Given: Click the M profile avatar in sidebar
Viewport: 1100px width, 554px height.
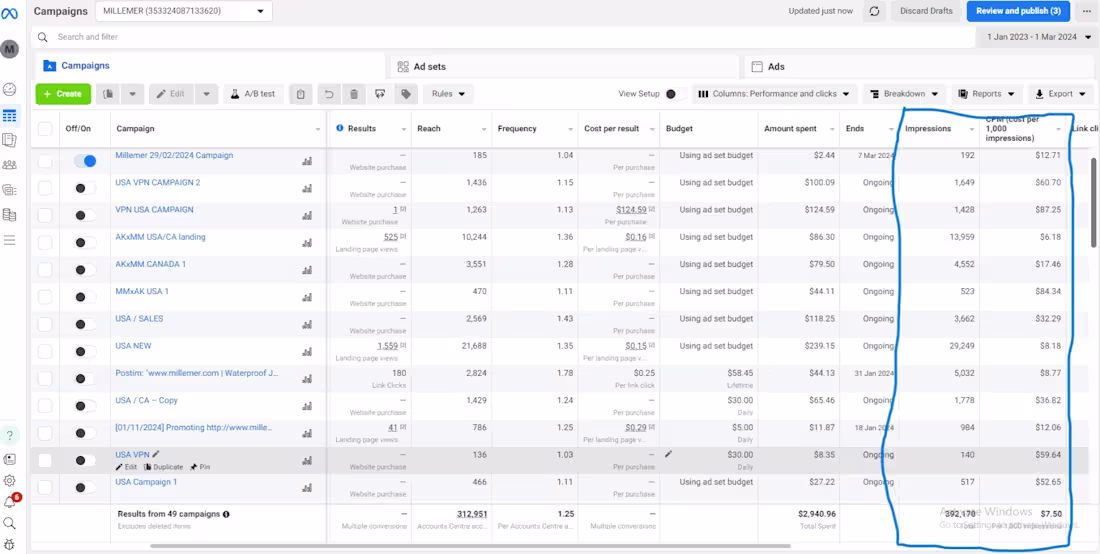Looking at the screenshot, I should (9, 49).
